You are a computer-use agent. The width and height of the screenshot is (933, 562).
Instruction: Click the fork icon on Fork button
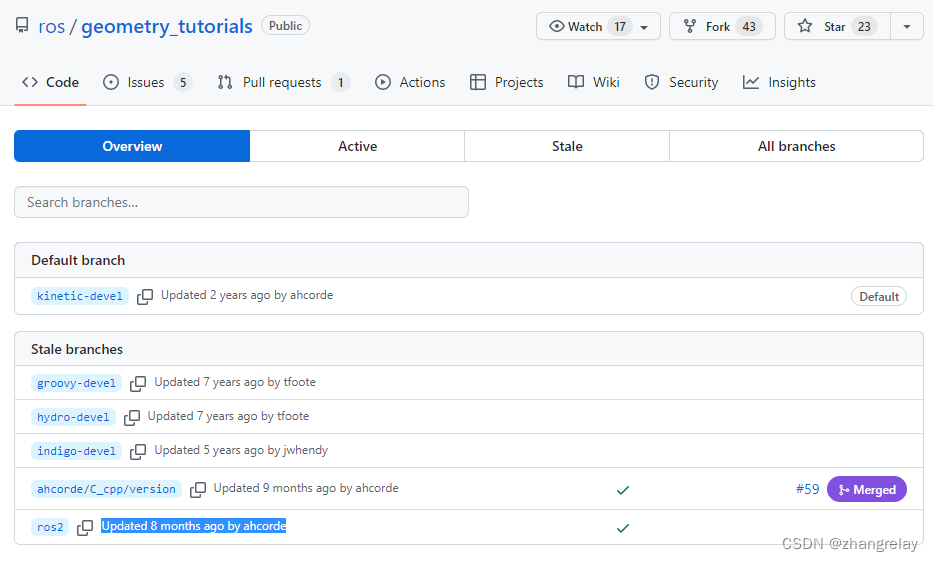690,26
